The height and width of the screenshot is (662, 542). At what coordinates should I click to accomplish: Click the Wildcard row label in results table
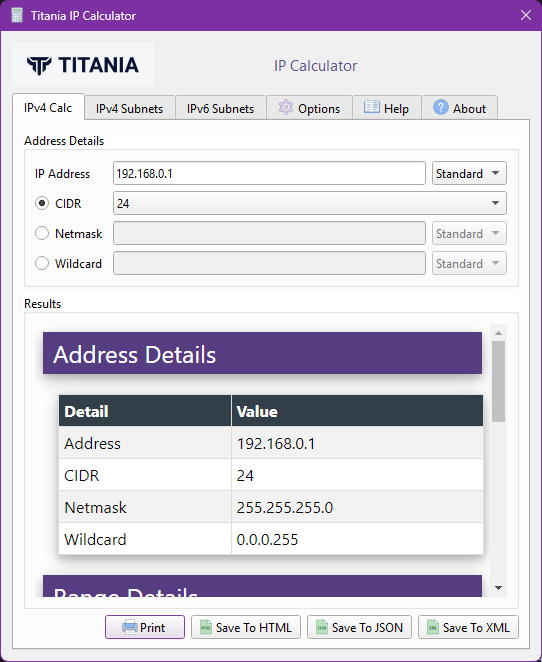(95, 540)
